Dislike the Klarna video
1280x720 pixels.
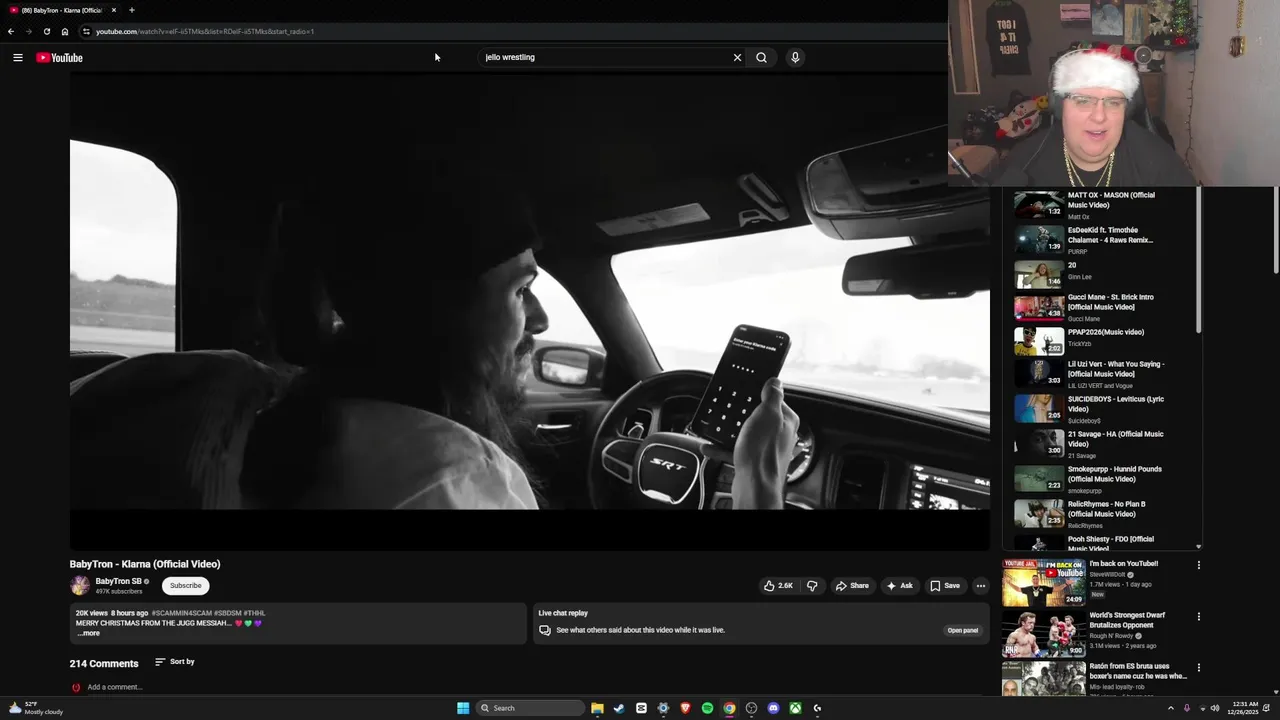point(812,586)
